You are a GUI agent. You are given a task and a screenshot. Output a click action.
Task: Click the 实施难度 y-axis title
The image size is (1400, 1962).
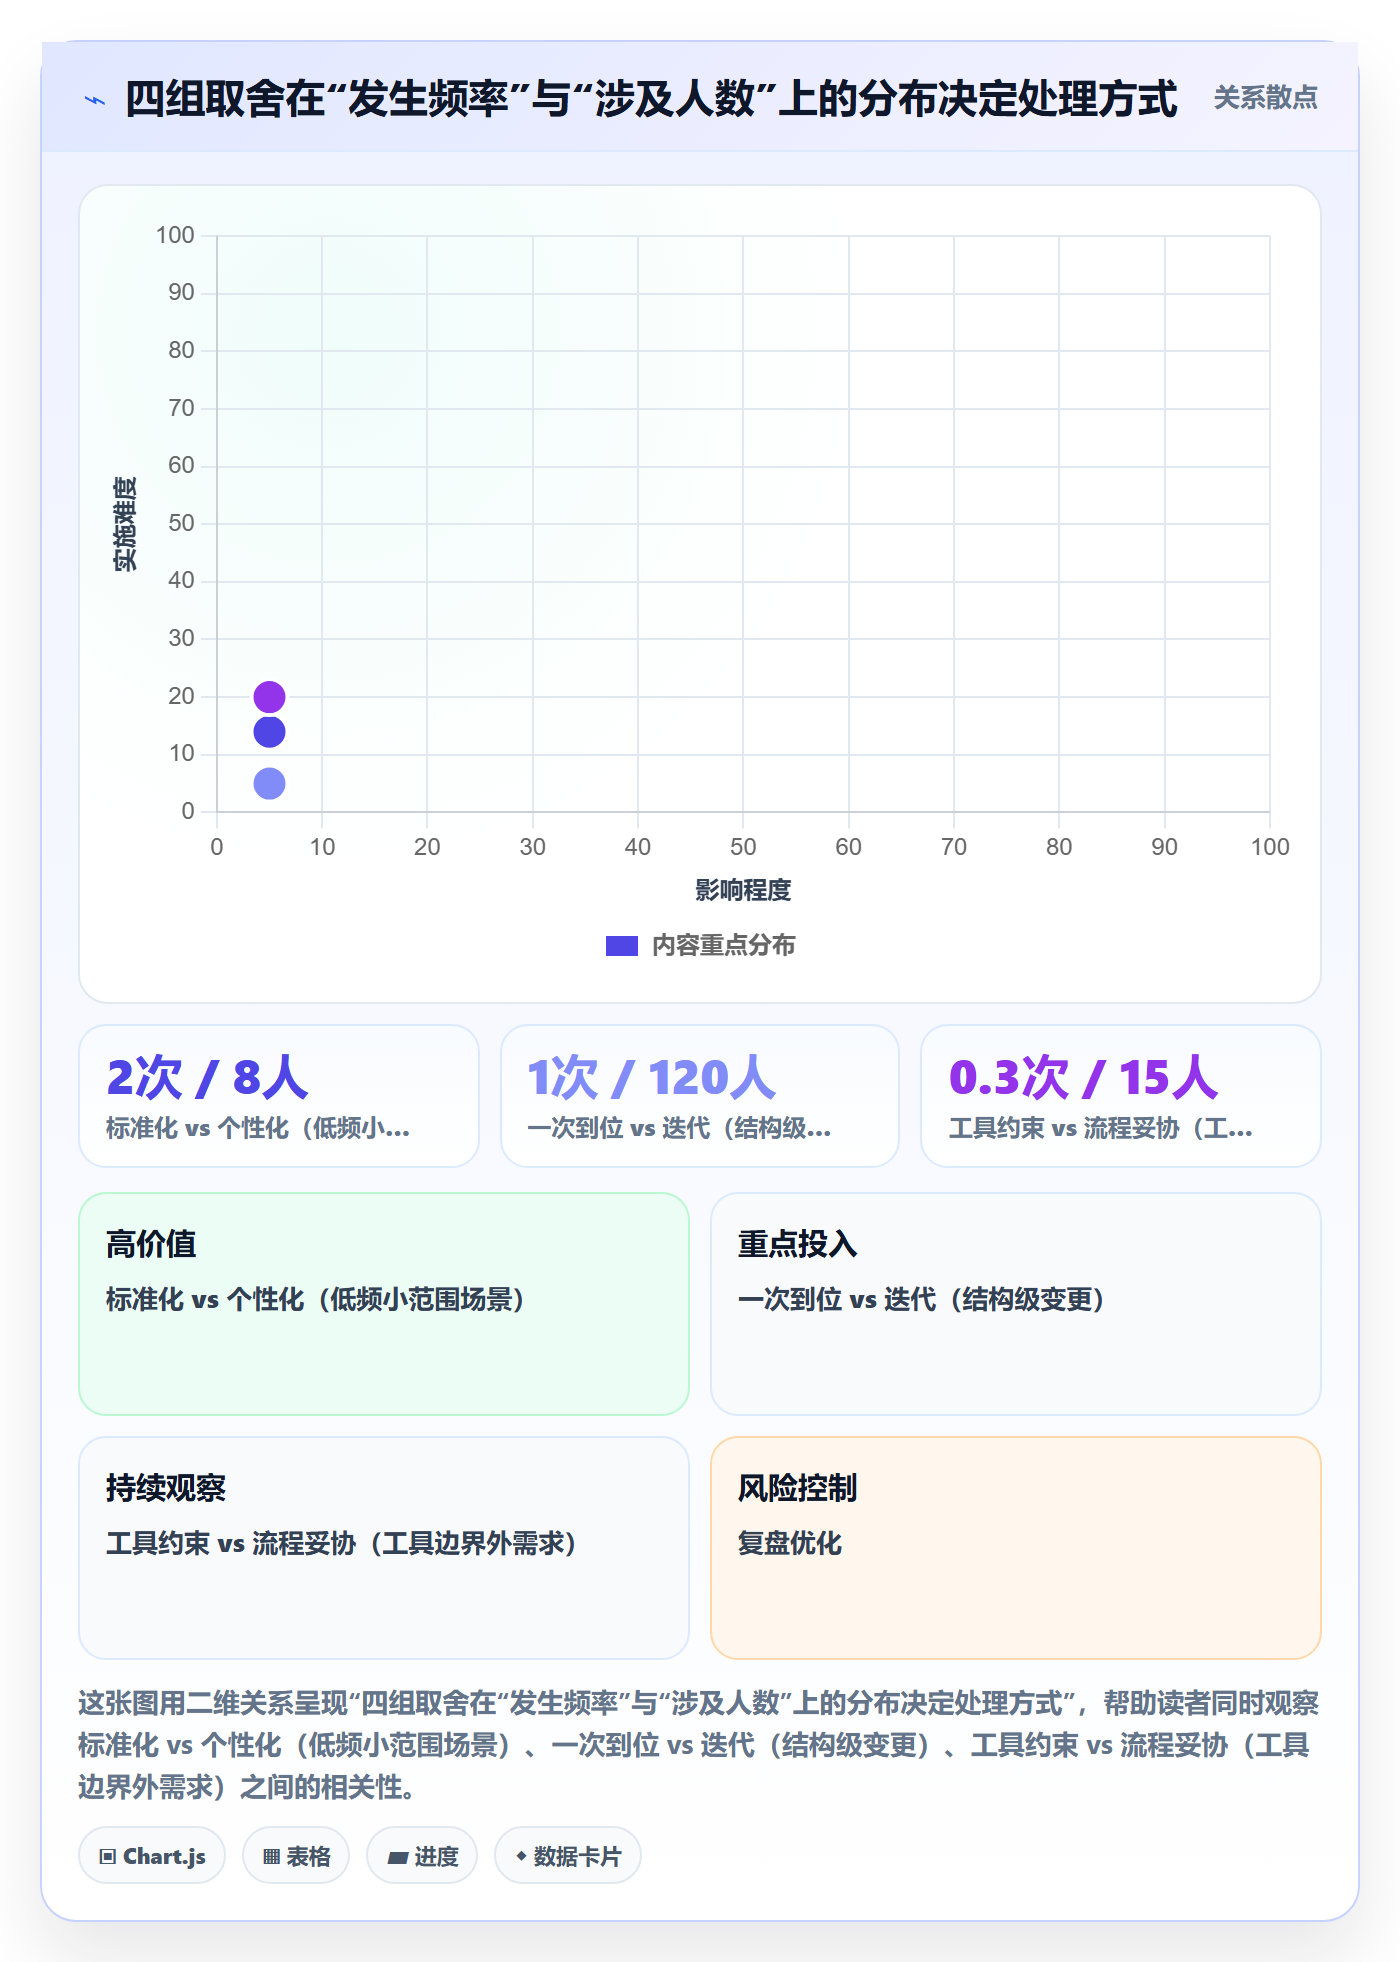125,523
